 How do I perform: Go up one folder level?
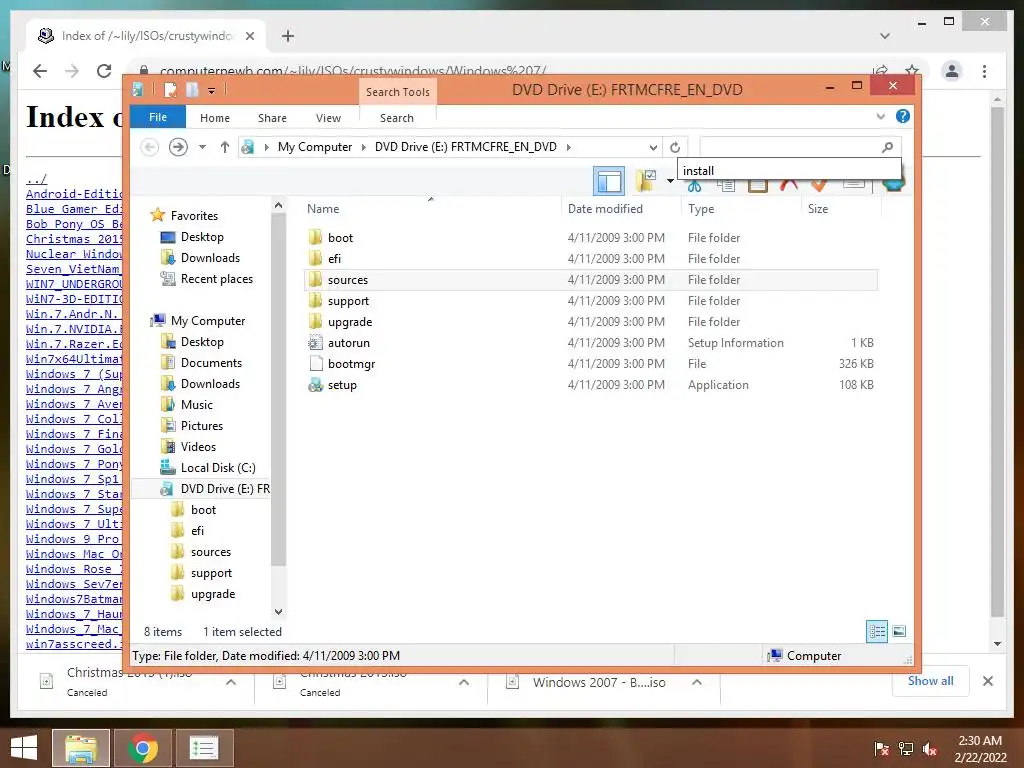225,147
